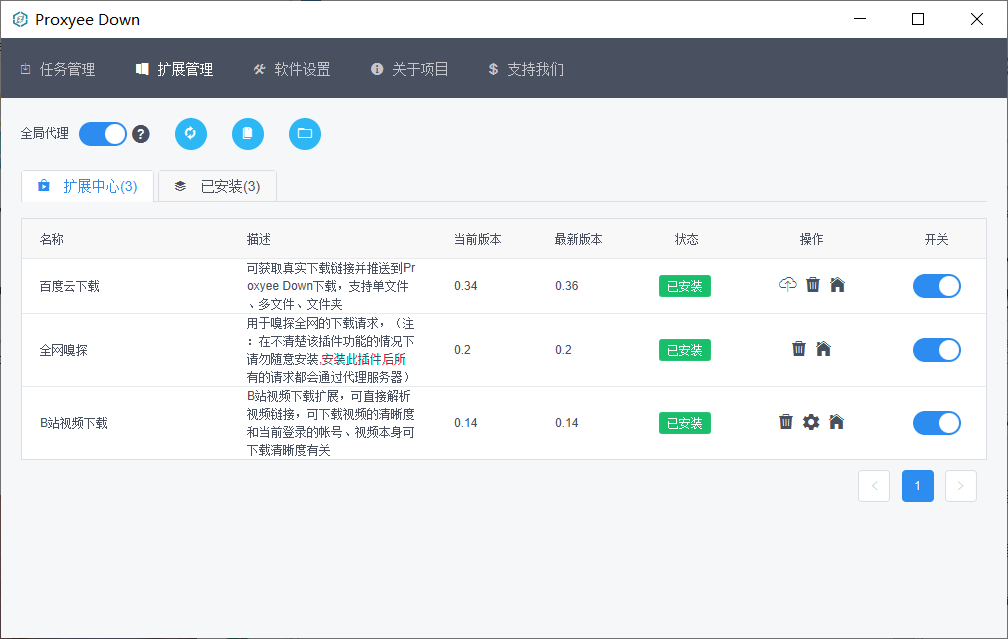Click the next page arrow button
1008x639 pixels.
960,486
